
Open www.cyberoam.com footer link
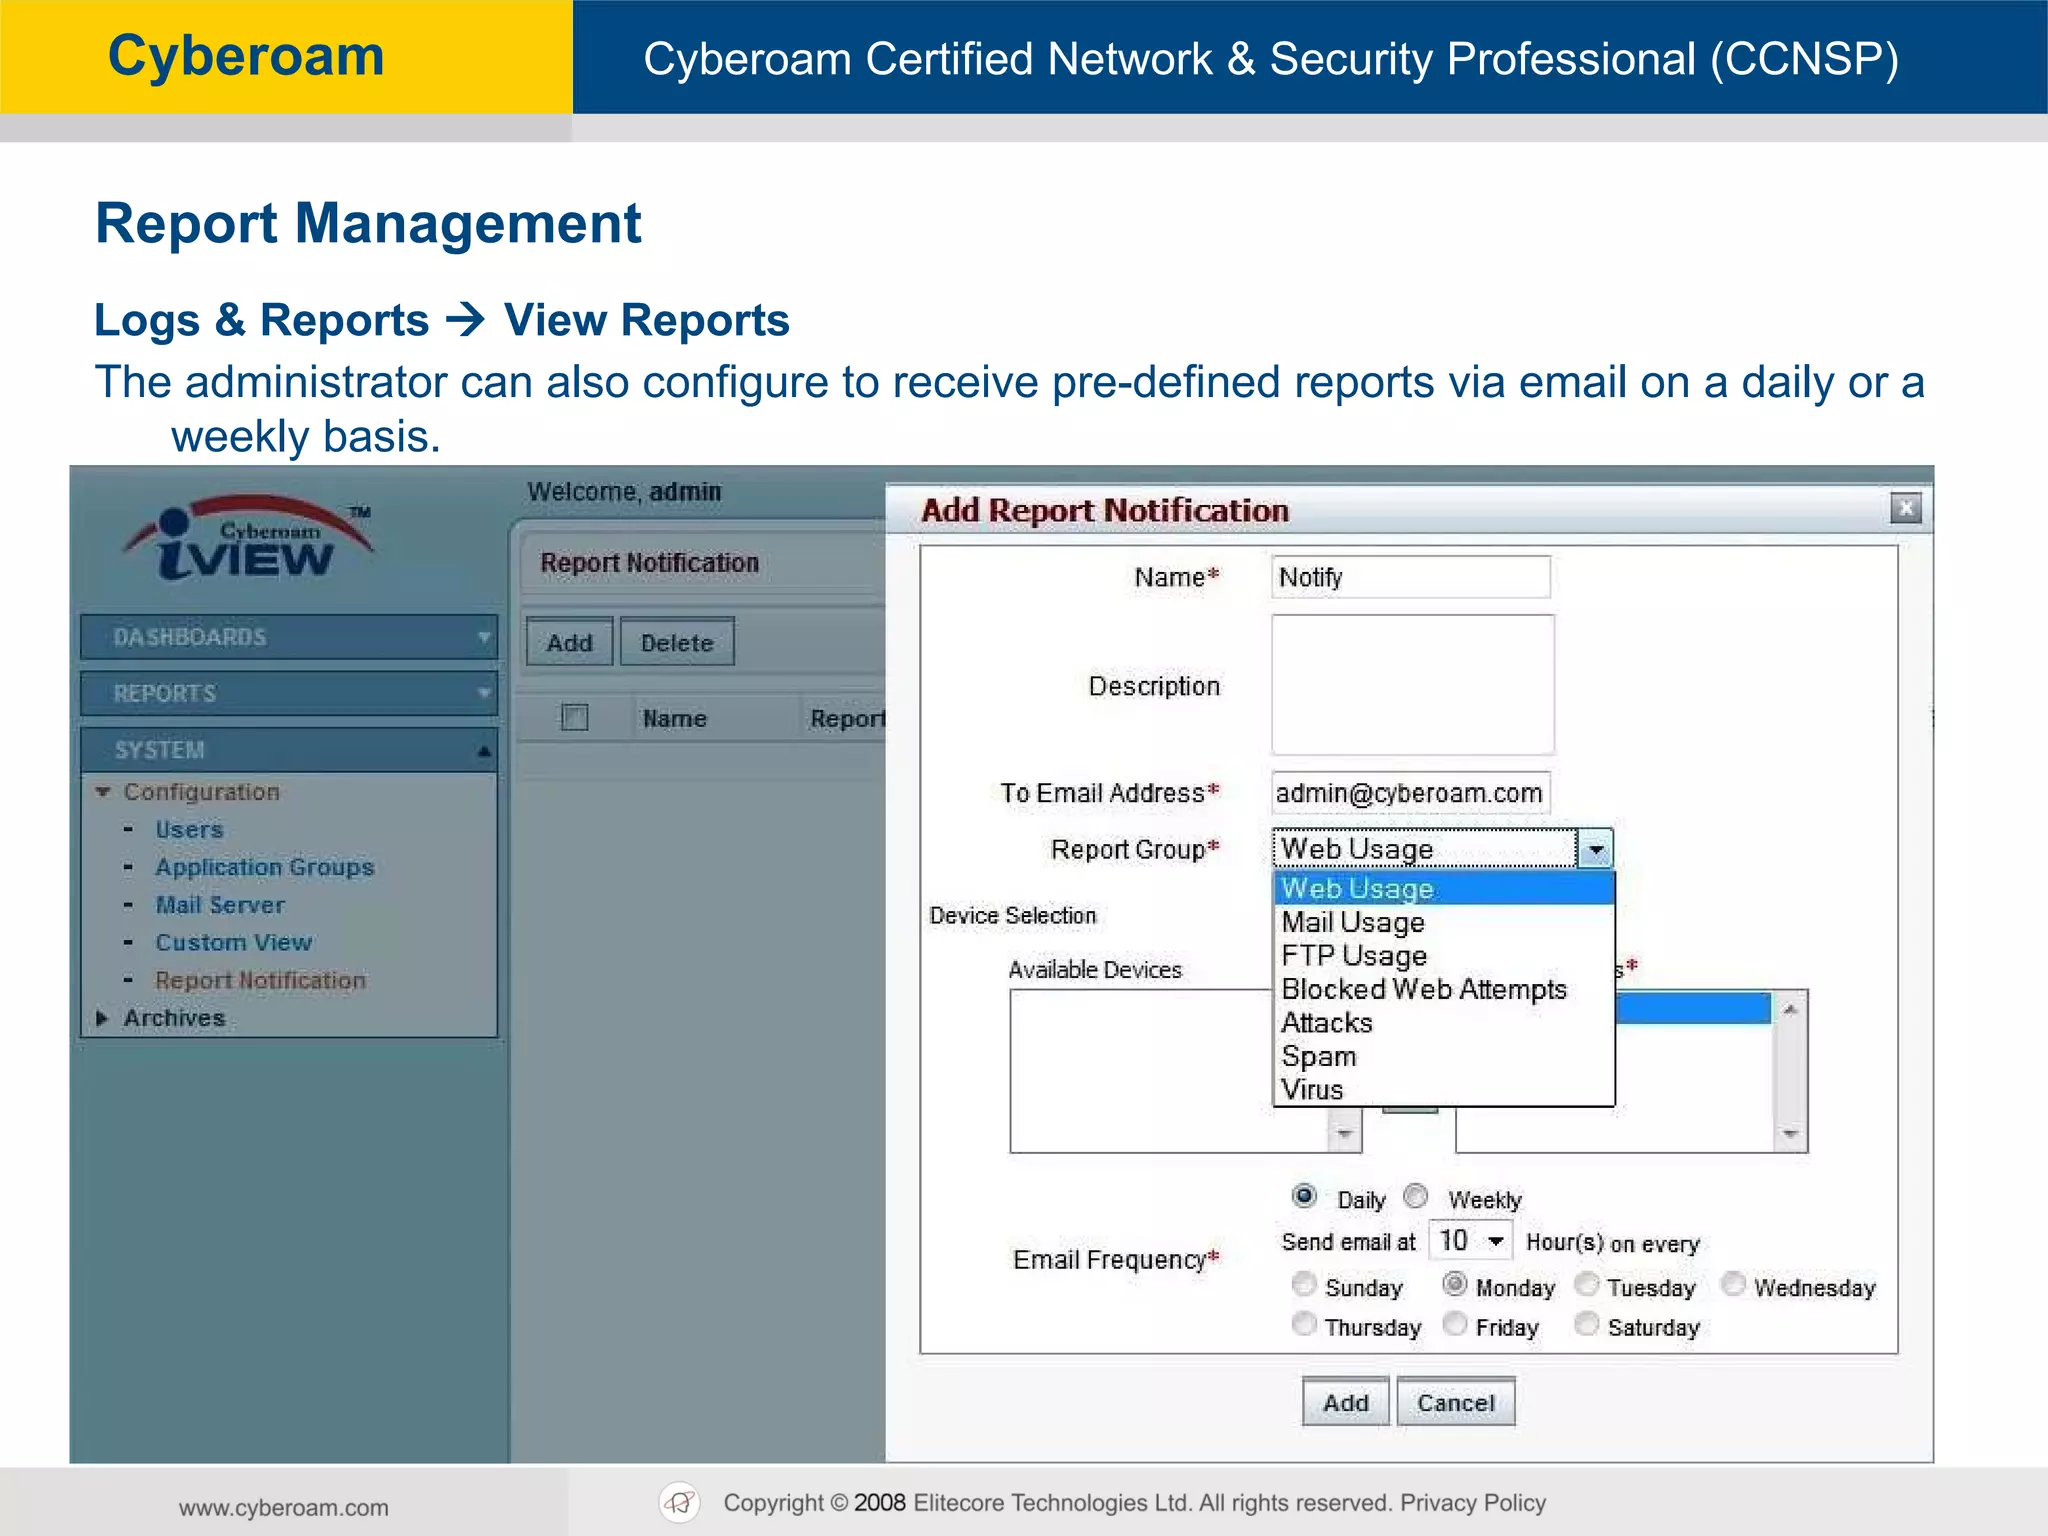(x=284, y=1507)
